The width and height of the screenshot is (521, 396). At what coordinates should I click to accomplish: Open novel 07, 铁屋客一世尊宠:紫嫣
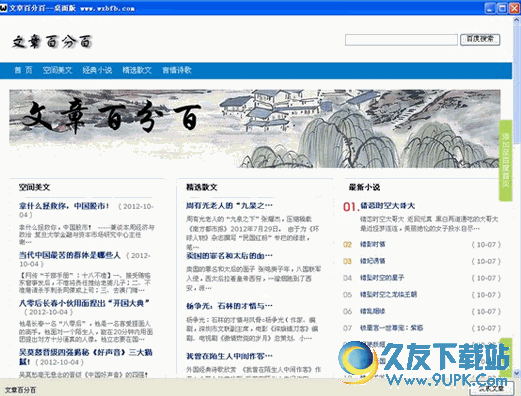391,328
